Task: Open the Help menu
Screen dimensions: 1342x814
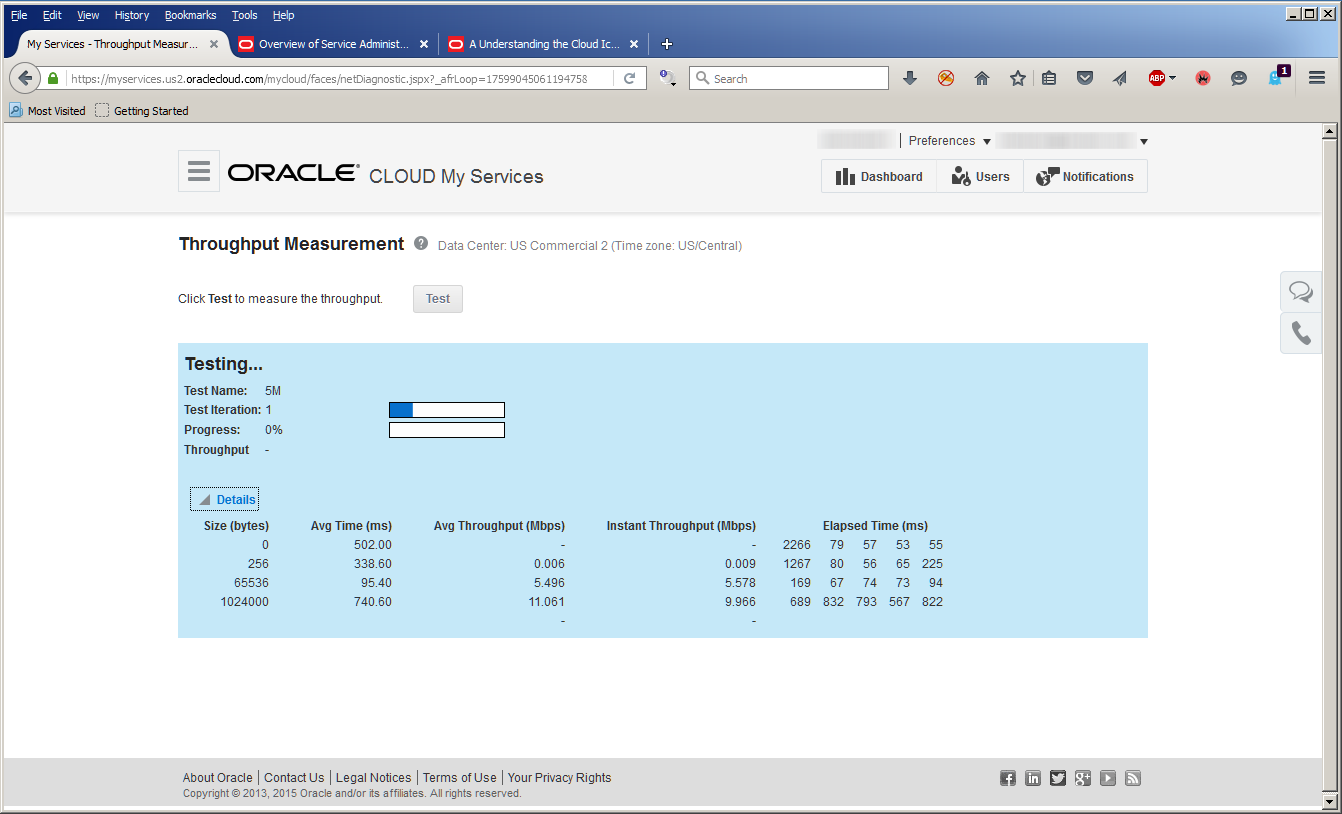Action: [283, 15]
